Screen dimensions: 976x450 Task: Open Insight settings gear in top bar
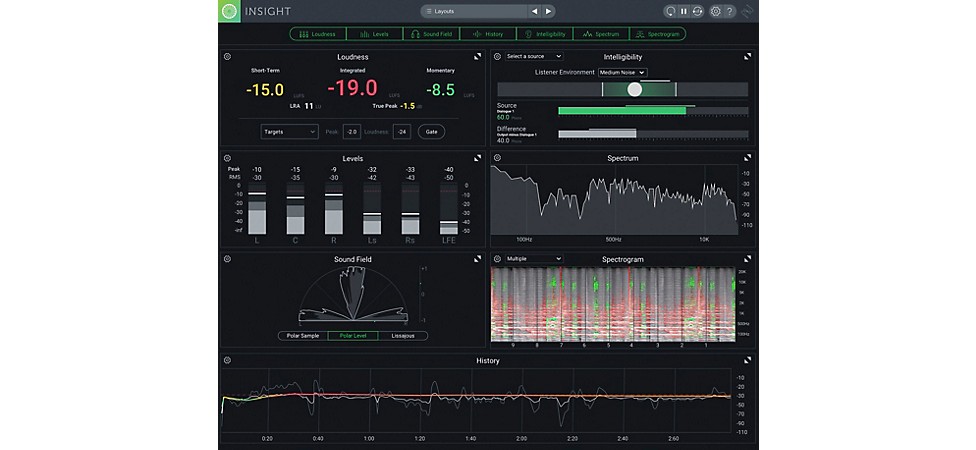[716, 11]
